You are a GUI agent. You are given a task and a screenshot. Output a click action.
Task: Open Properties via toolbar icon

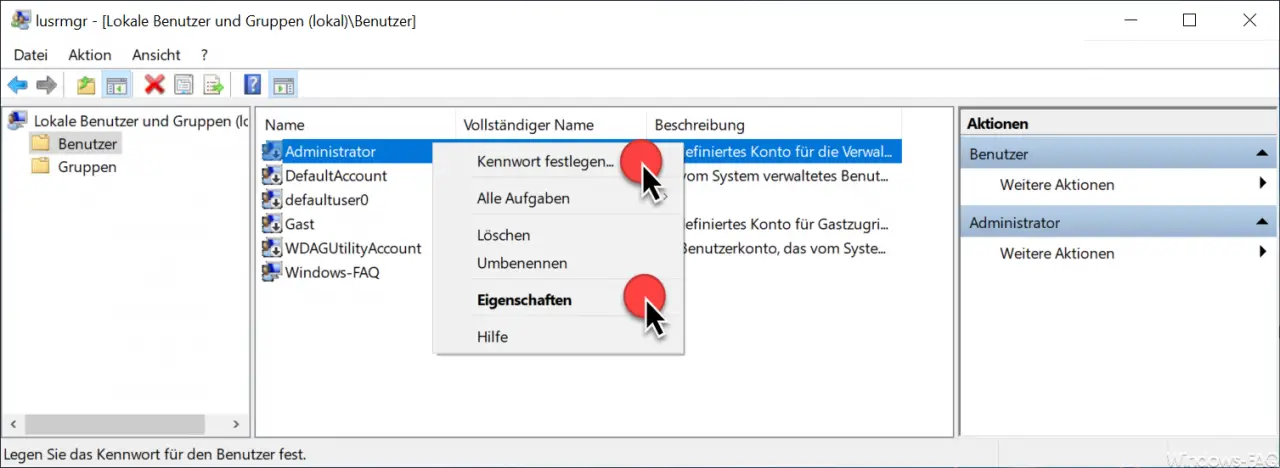point(184,85)
